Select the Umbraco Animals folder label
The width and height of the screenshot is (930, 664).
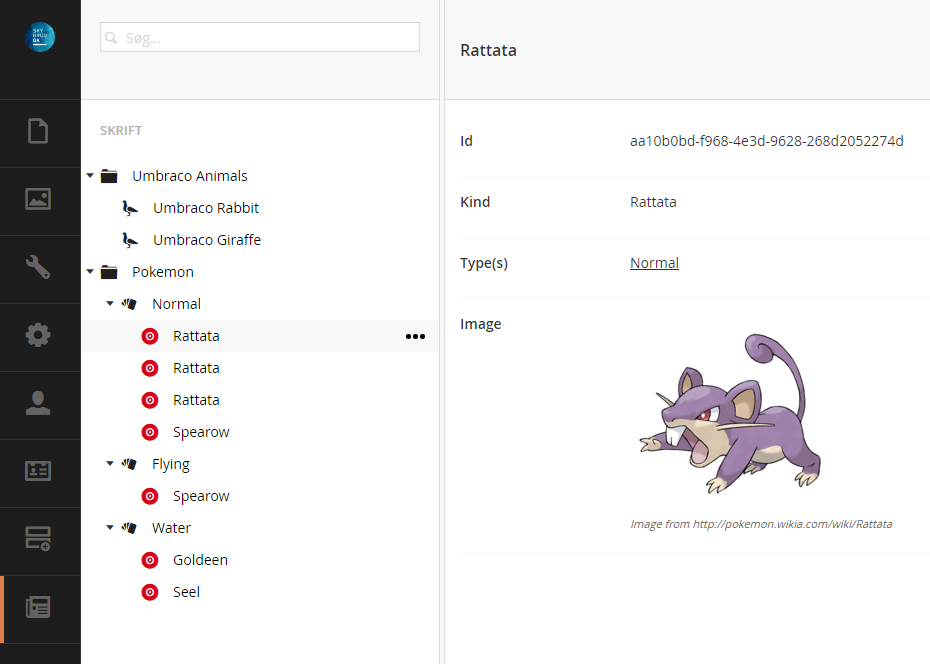[190, 176]
